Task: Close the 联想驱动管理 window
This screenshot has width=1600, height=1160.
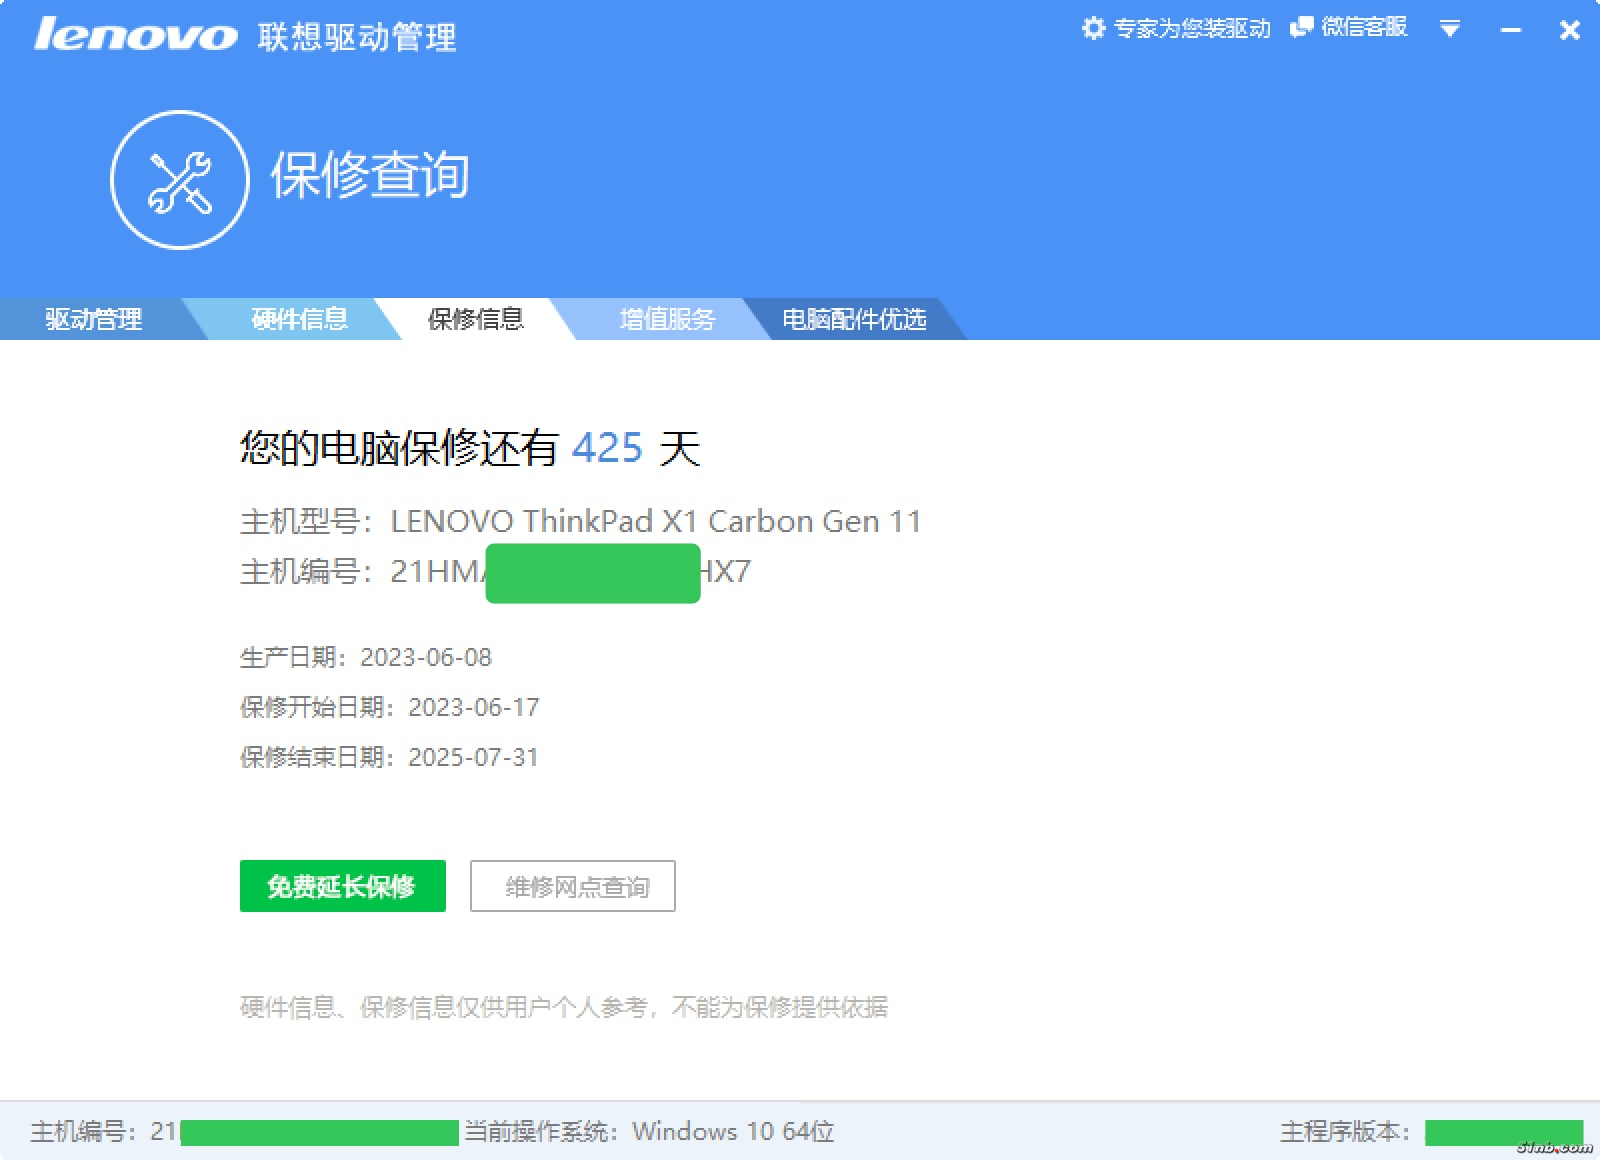Action: 1569,31
